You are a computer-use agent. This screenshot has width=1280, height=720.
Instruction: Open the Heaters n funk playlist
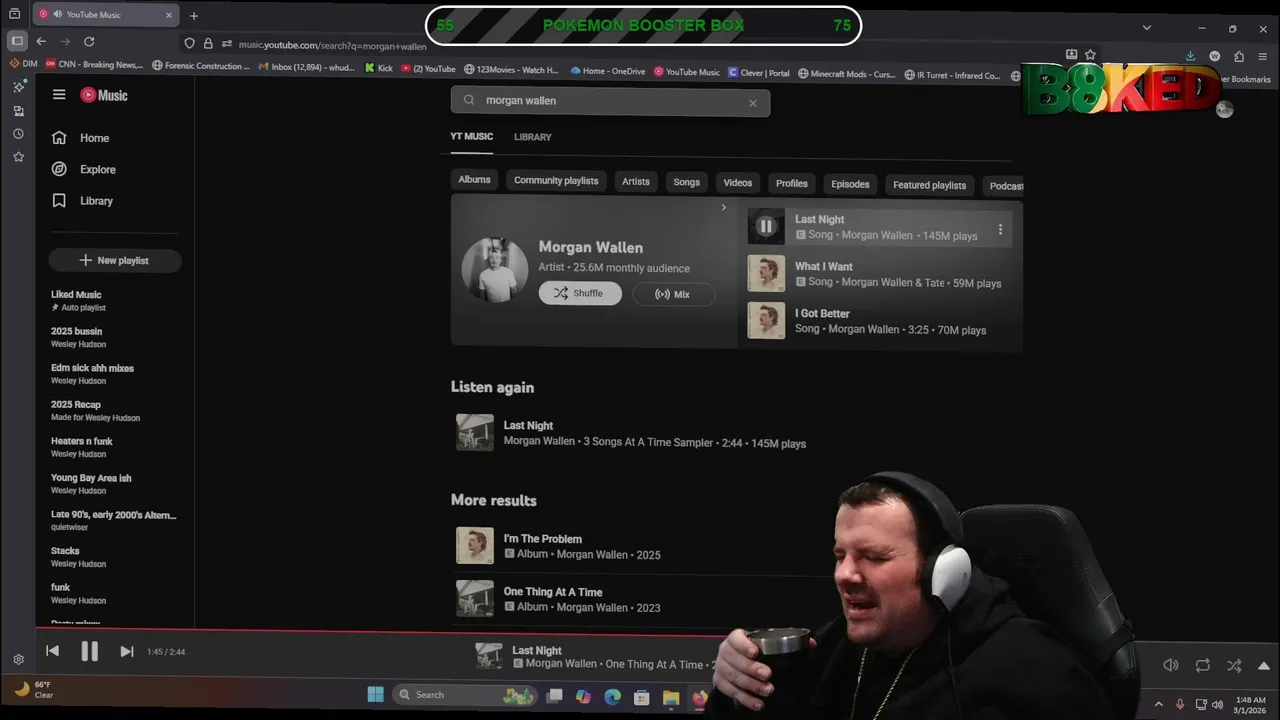tap(82, 447)
